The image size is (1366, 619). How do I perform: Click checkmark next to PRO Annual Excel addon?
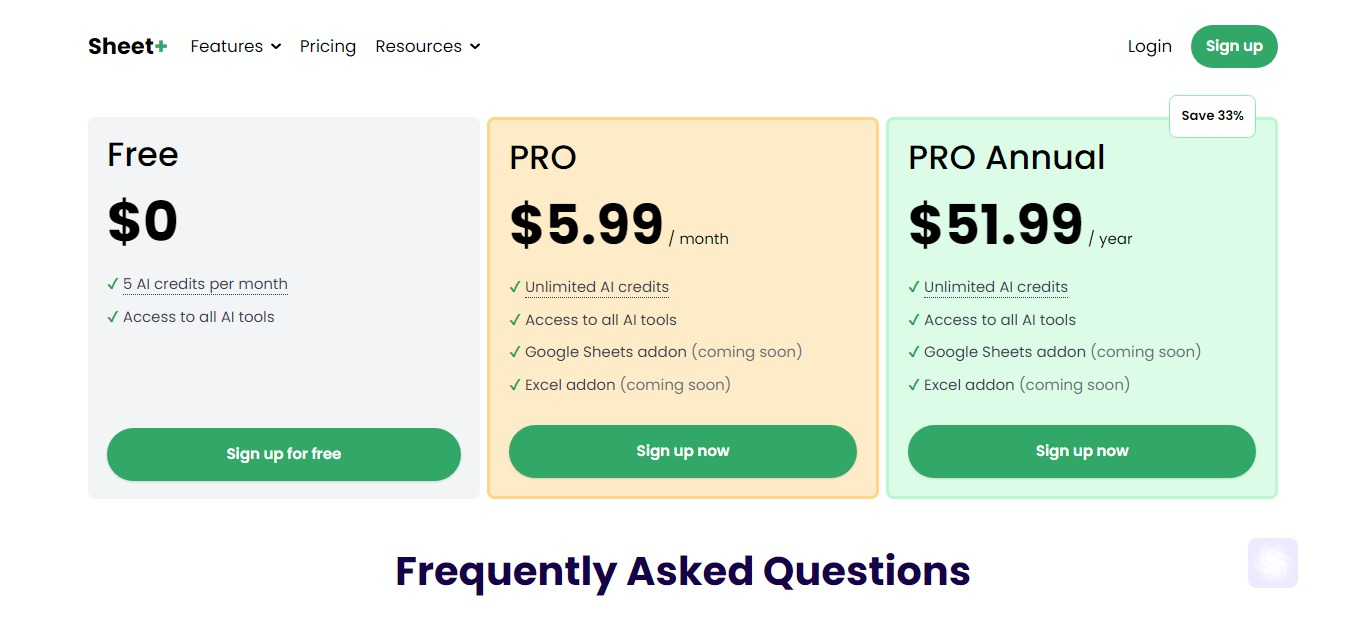click(x=914, y=385)
